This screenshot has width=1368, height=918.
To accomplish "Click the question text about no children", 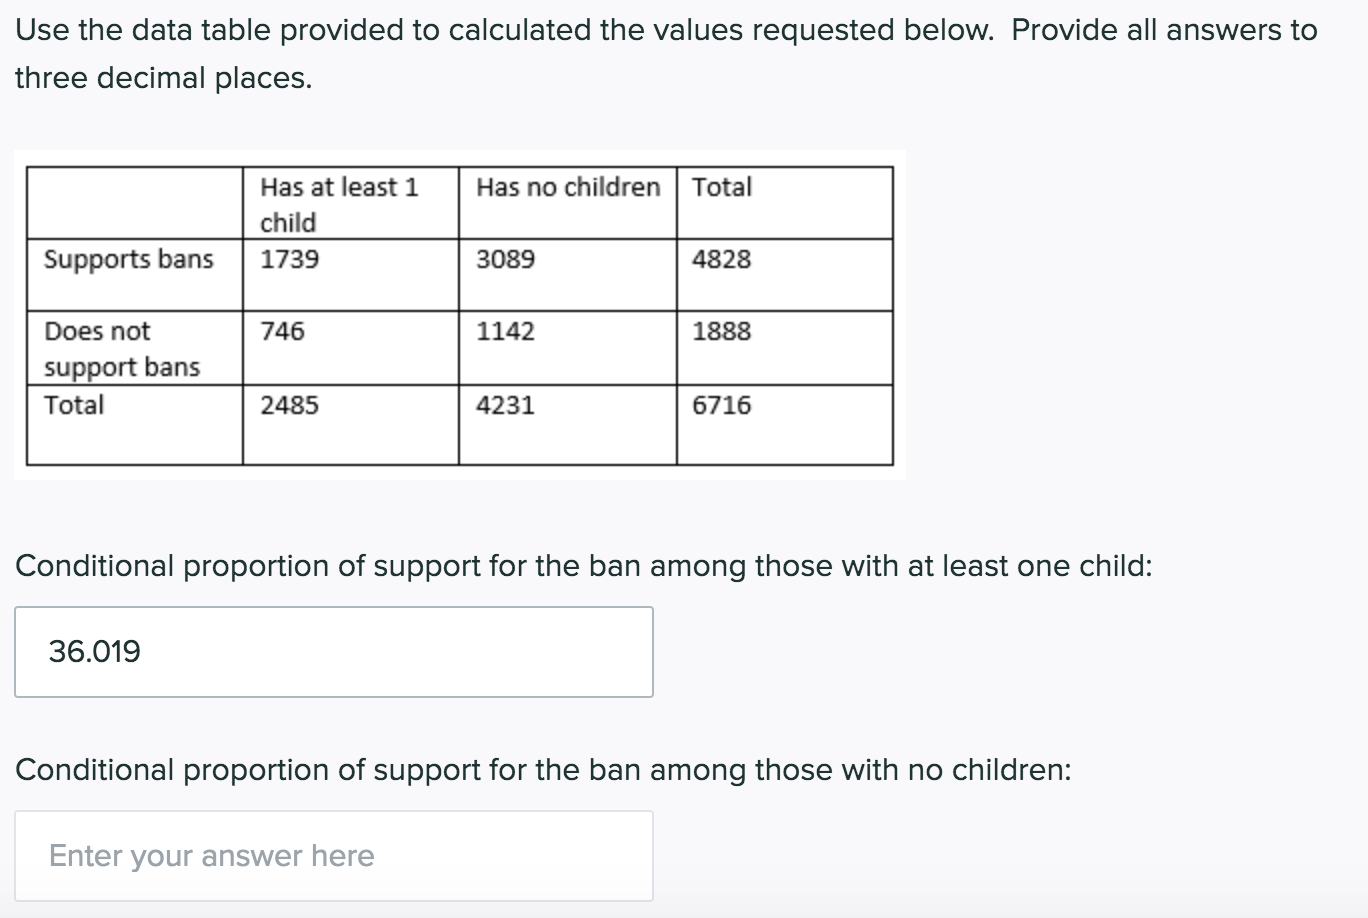I will [545, 770].
